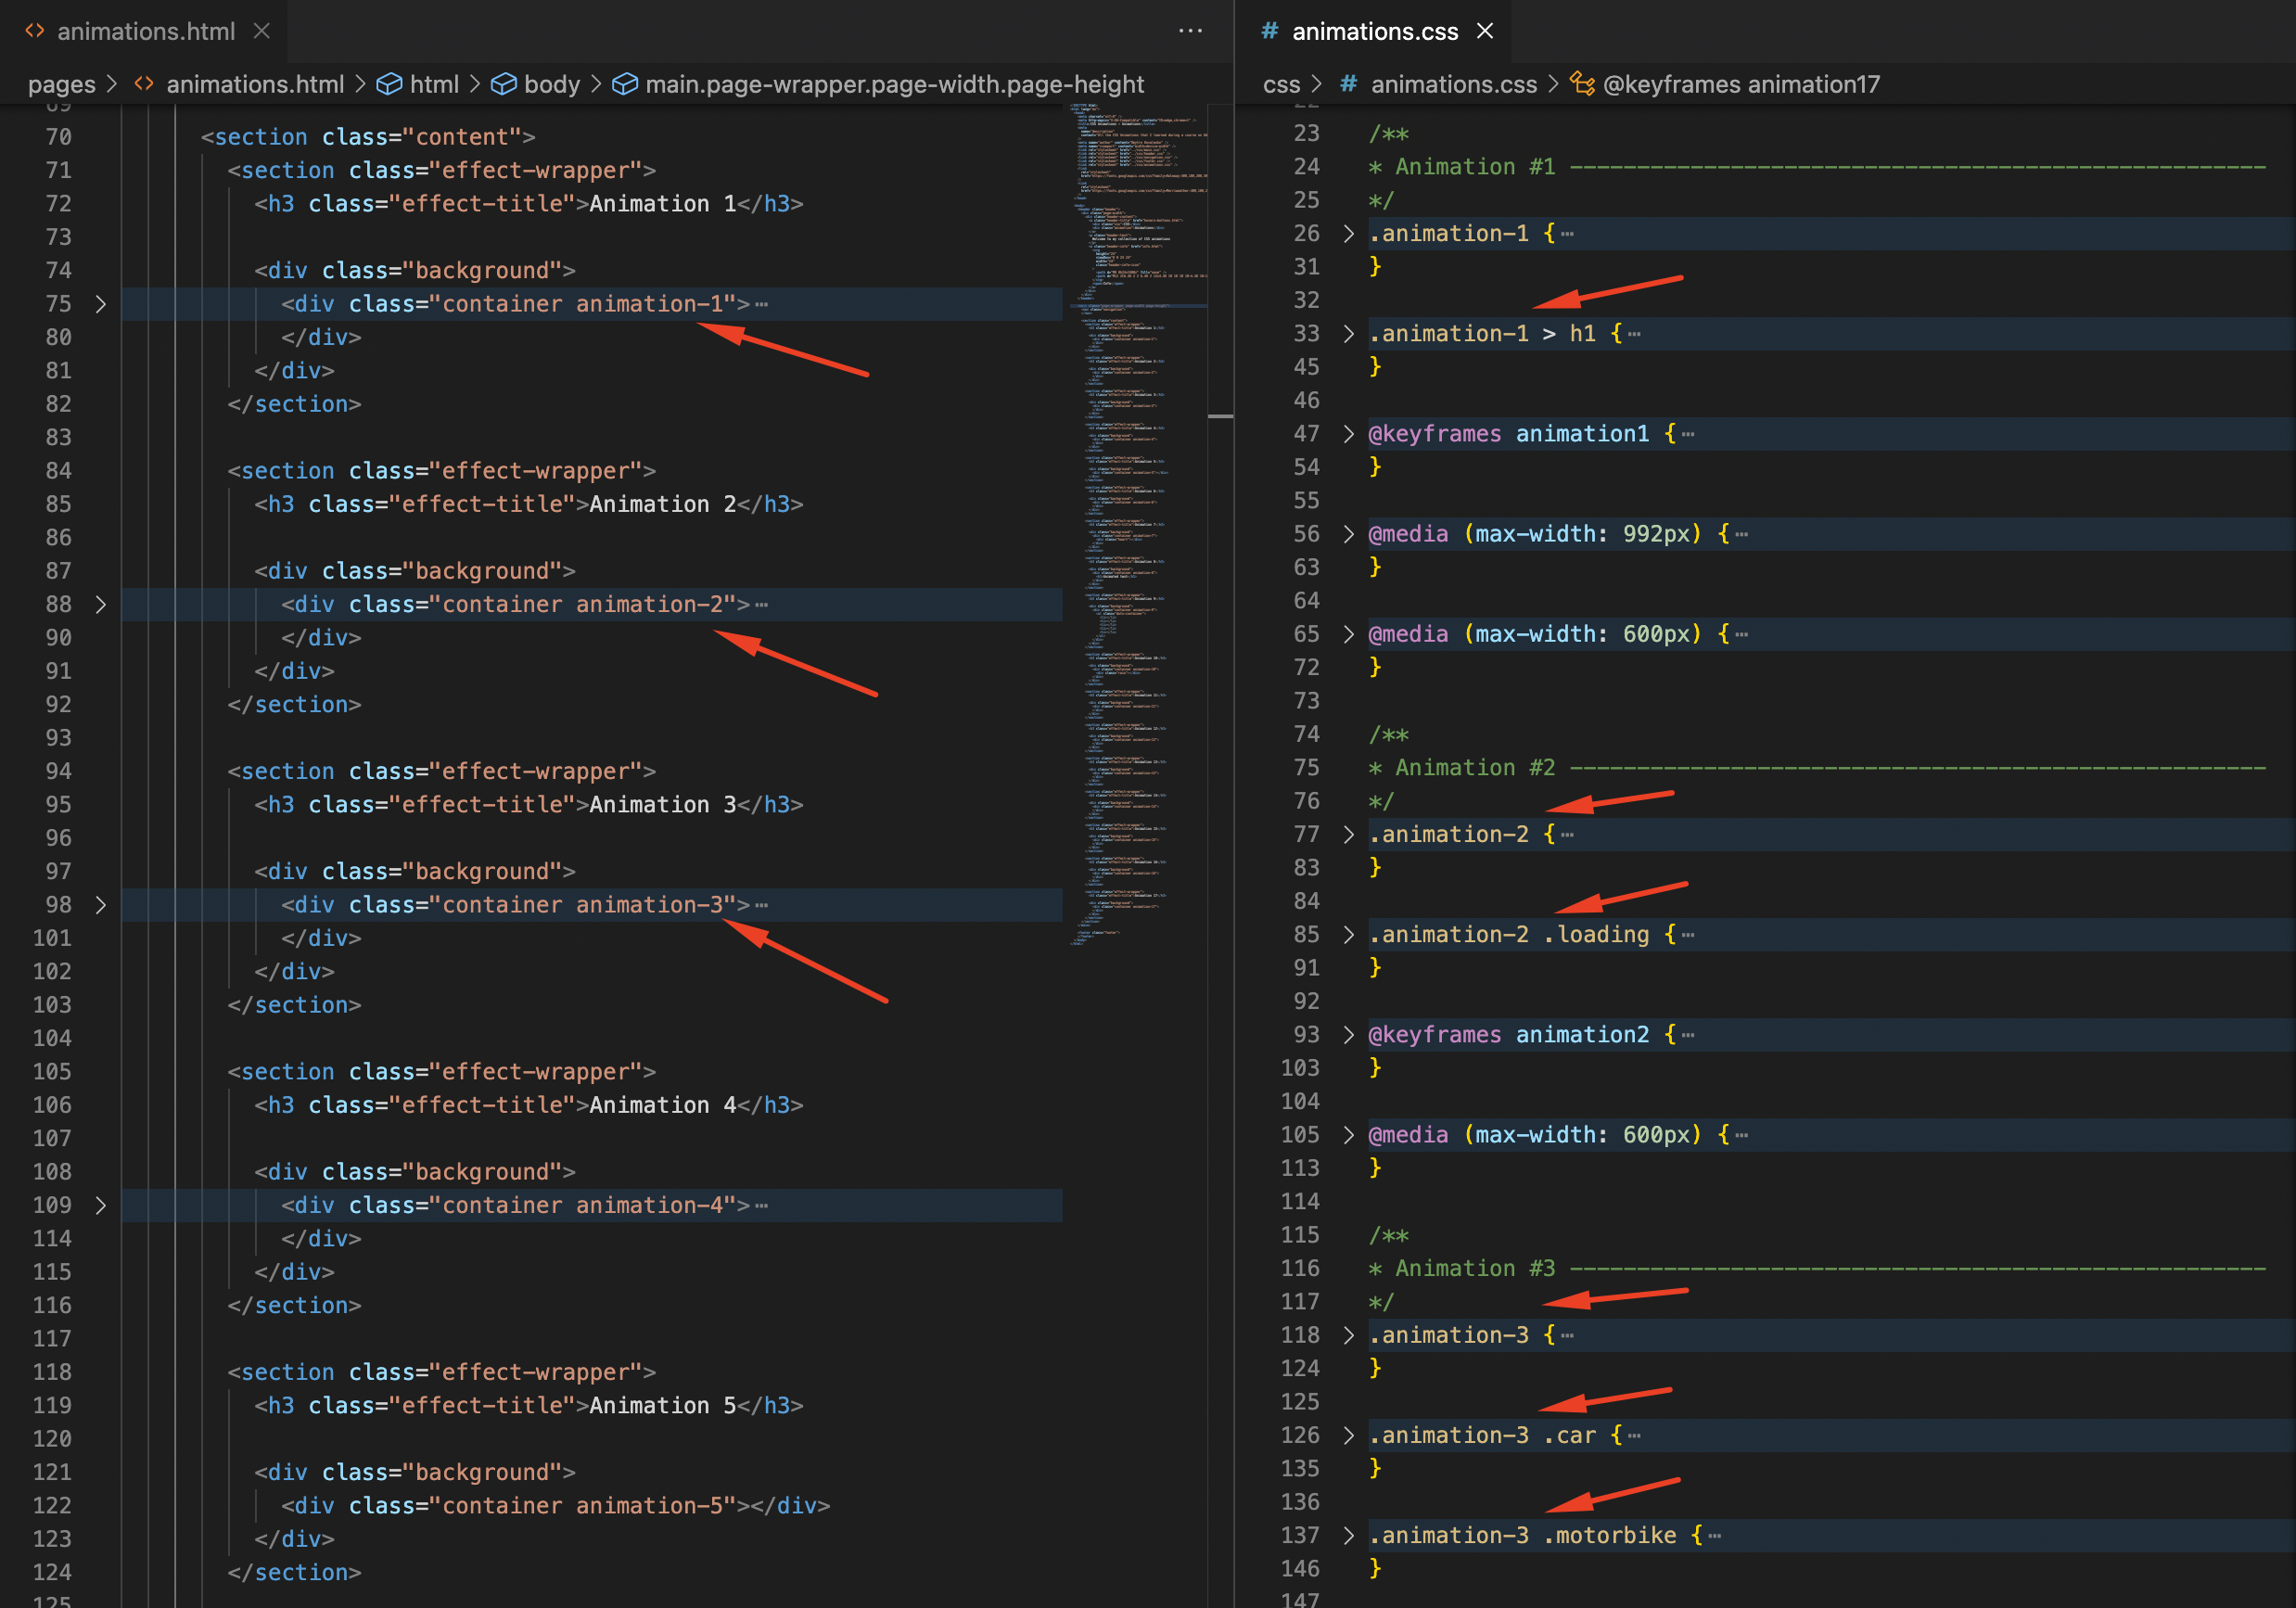Switch to the animations.html tab
Screen dimensions: 2296x1608
coord(145,31)
